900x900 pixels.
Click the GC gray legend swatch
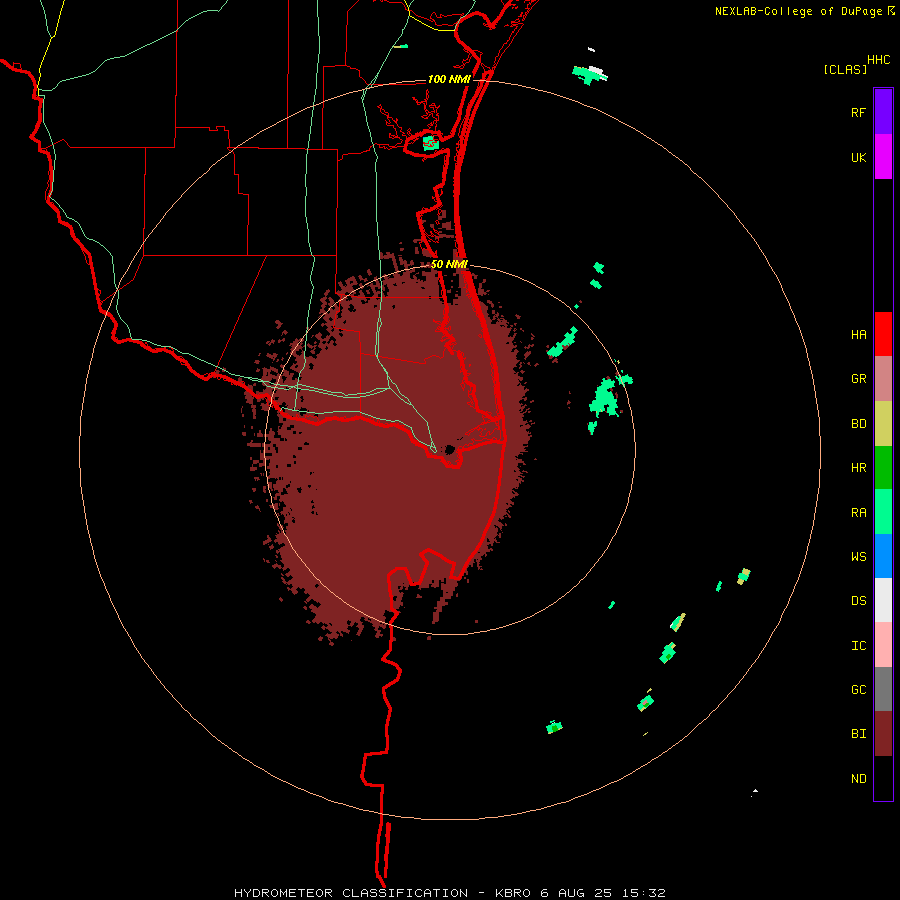click(883, 689)
